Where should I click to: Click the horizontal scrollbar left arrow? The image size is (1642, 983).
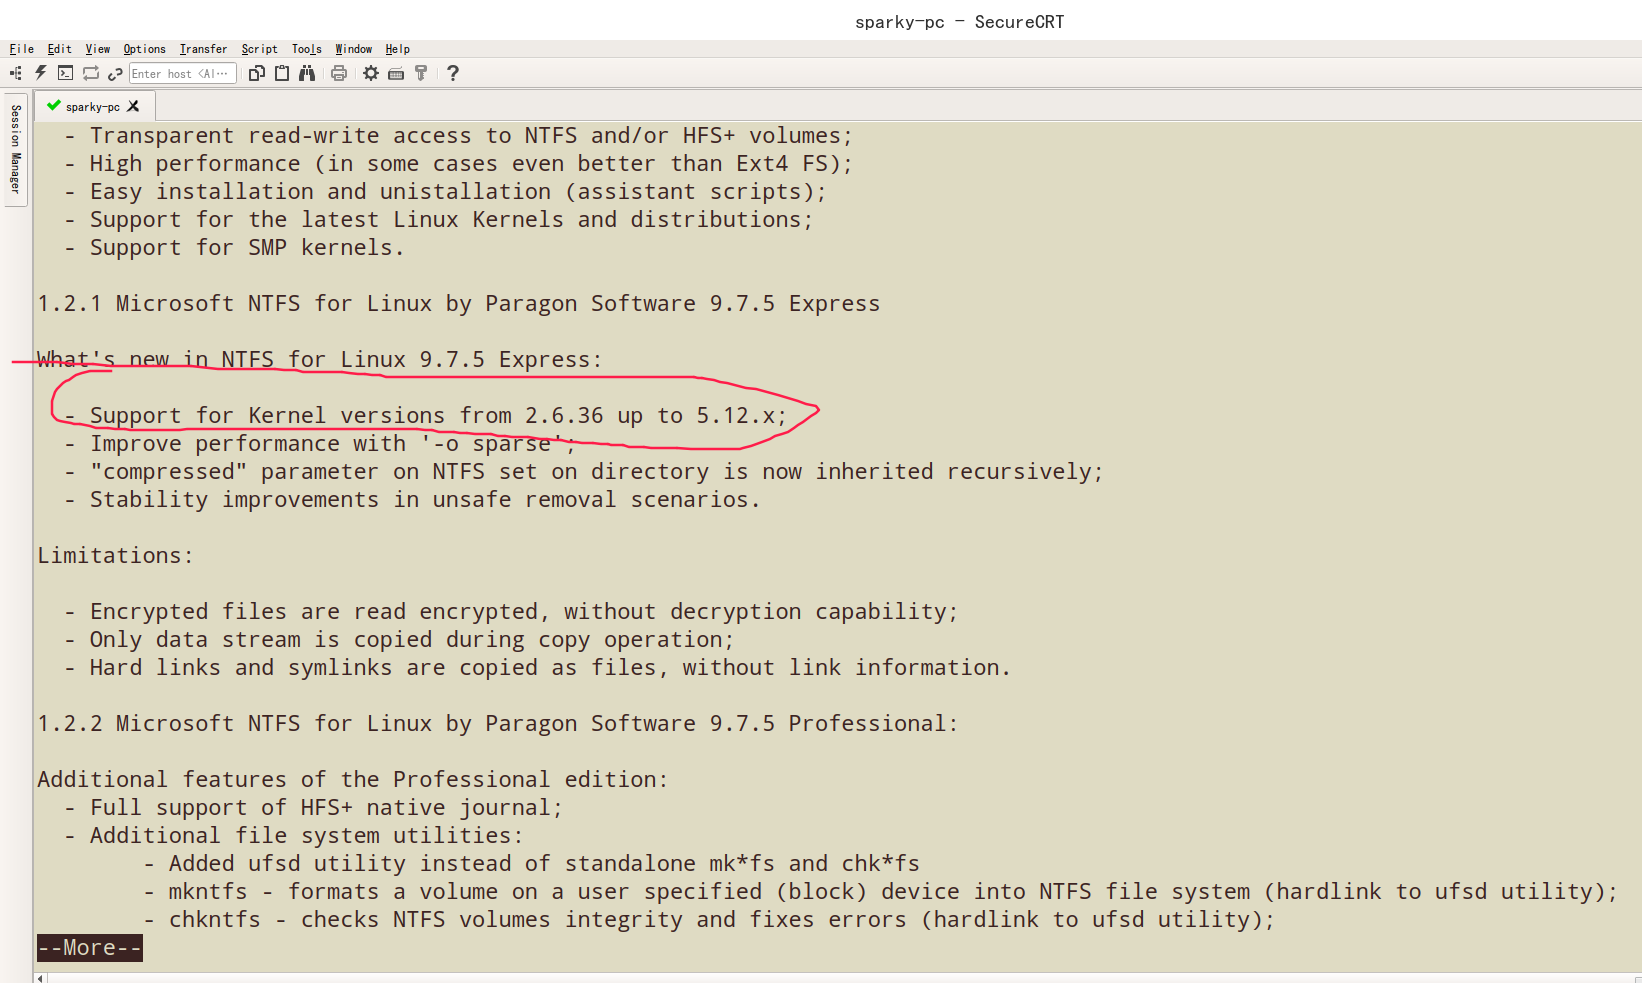click(40, 978)
